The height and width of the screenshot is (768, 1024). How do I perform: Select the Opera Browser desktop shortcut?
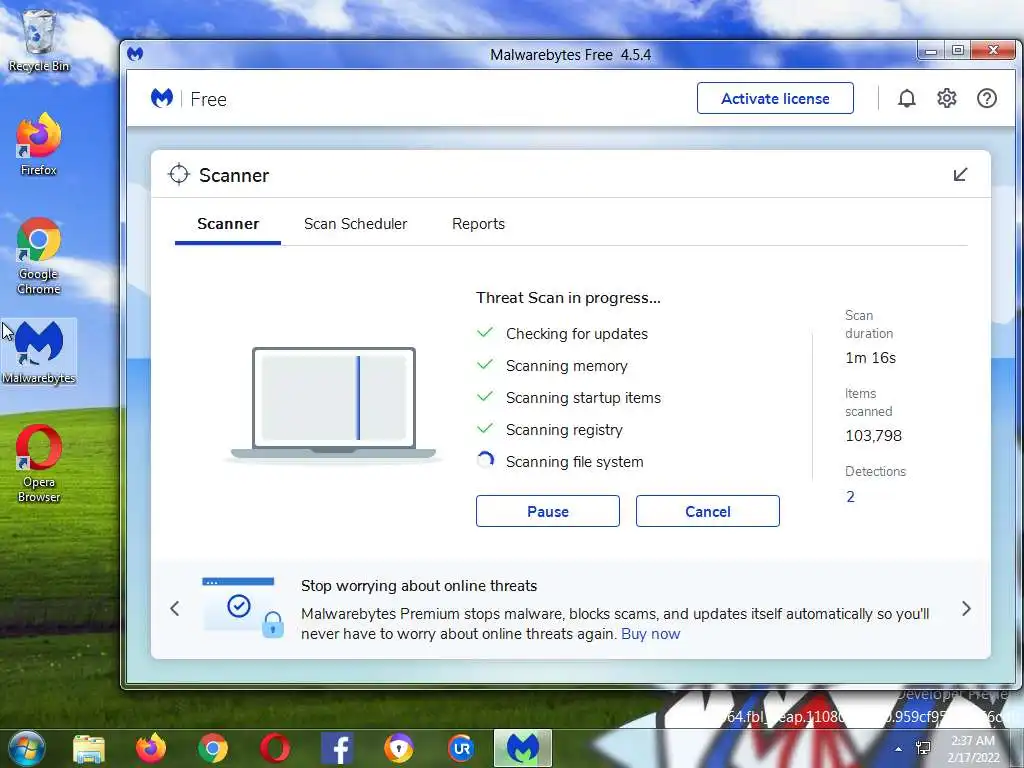39,464
